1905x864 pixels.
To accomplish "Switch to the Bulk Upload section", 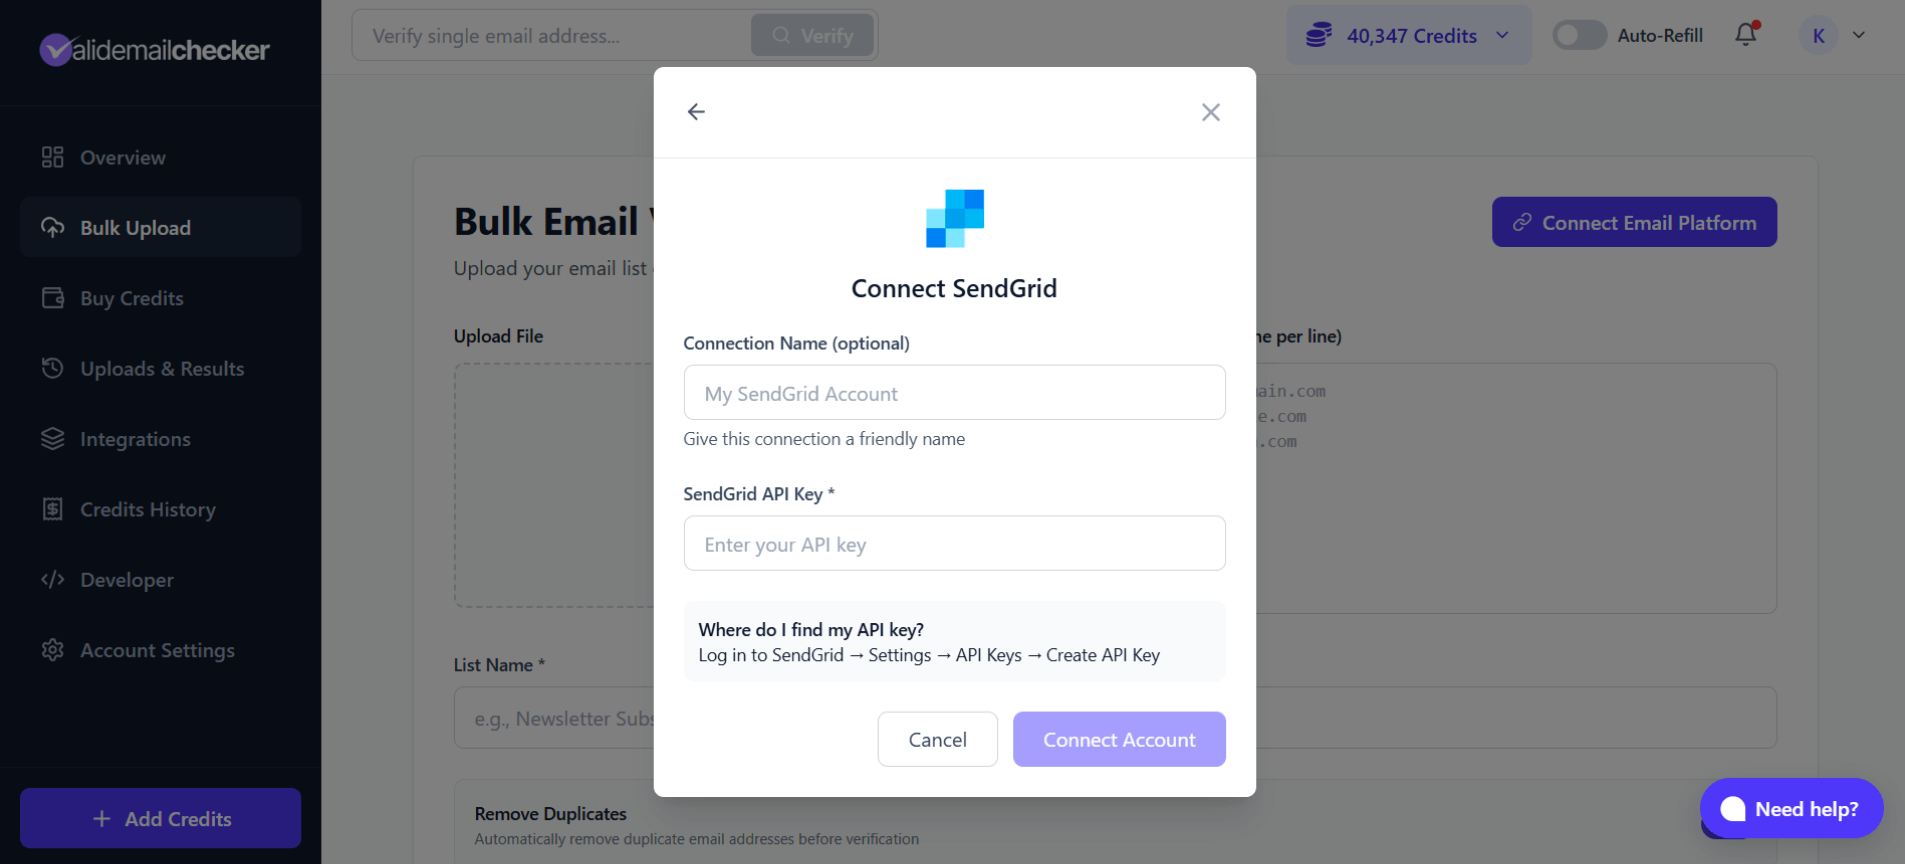I will click(x=135, y=227).
